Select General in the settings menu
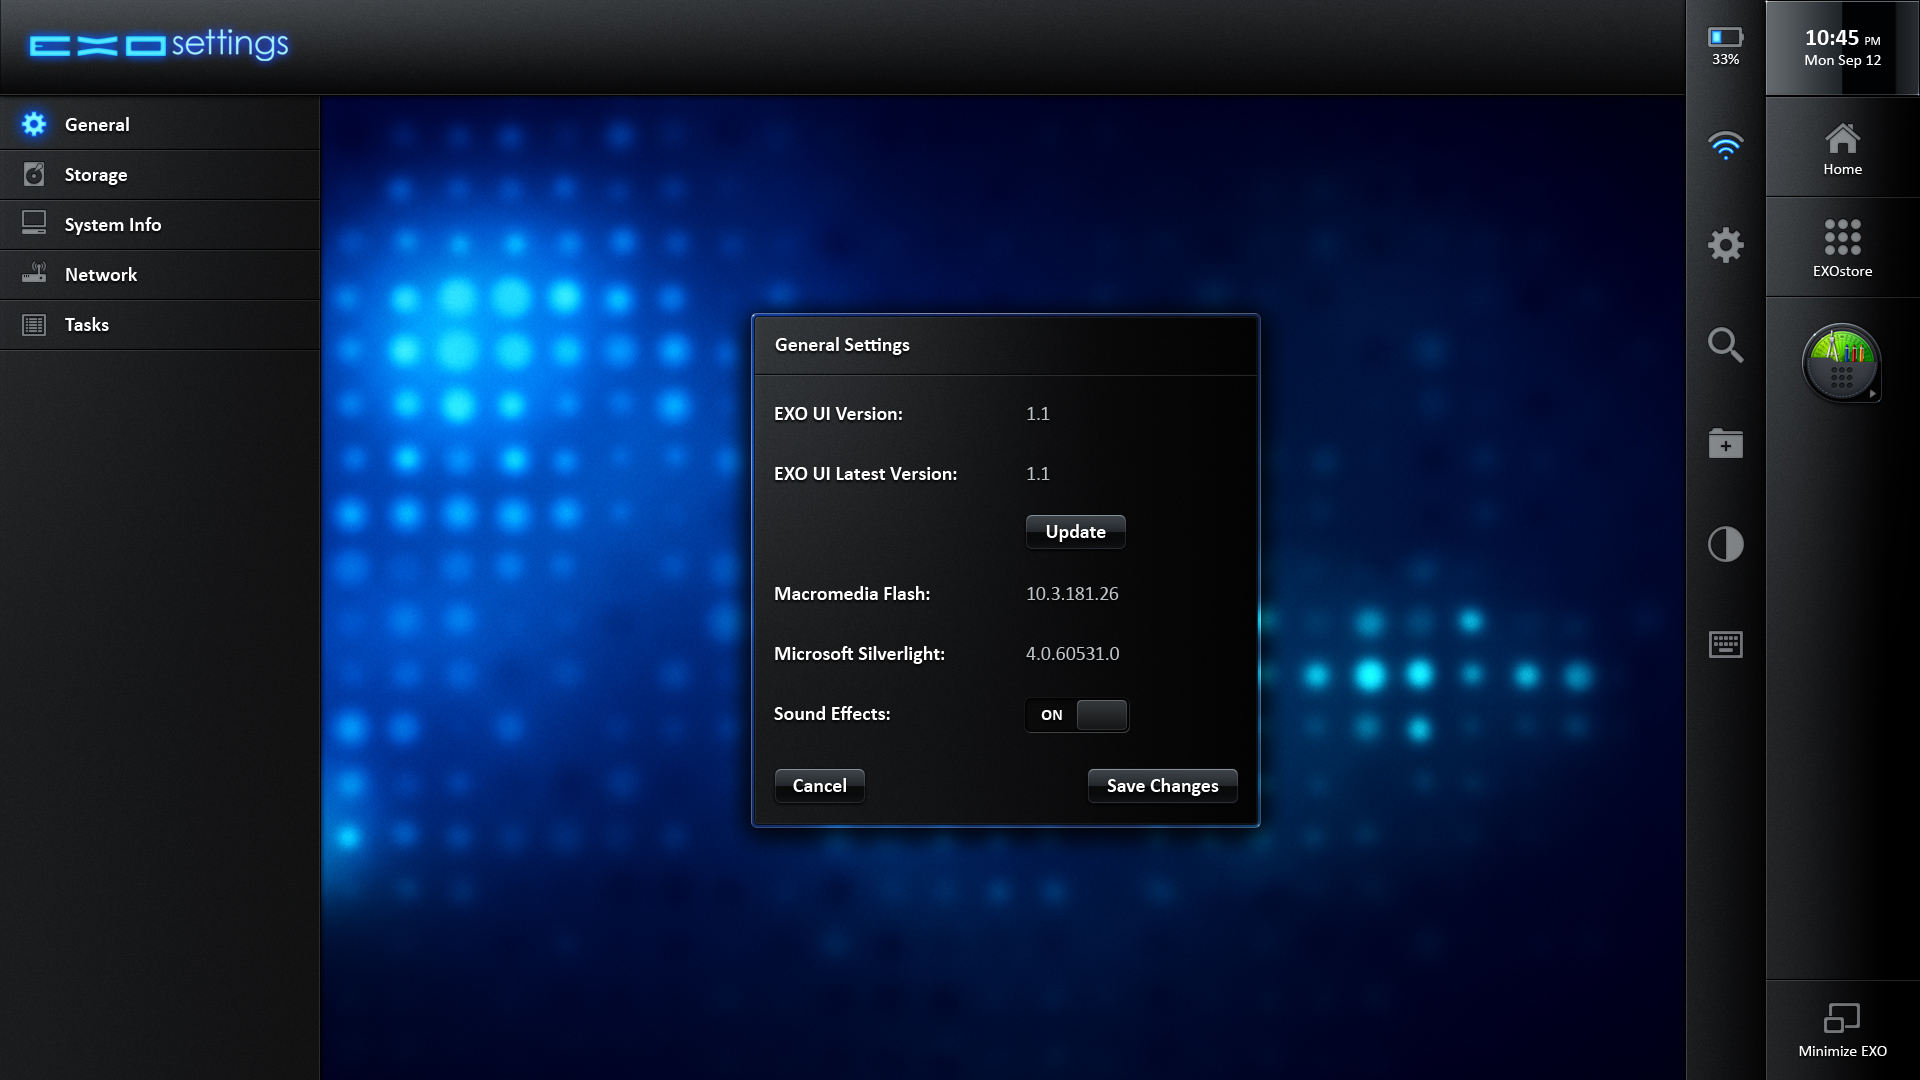The image size is (1920, 1080). (160, 124)
